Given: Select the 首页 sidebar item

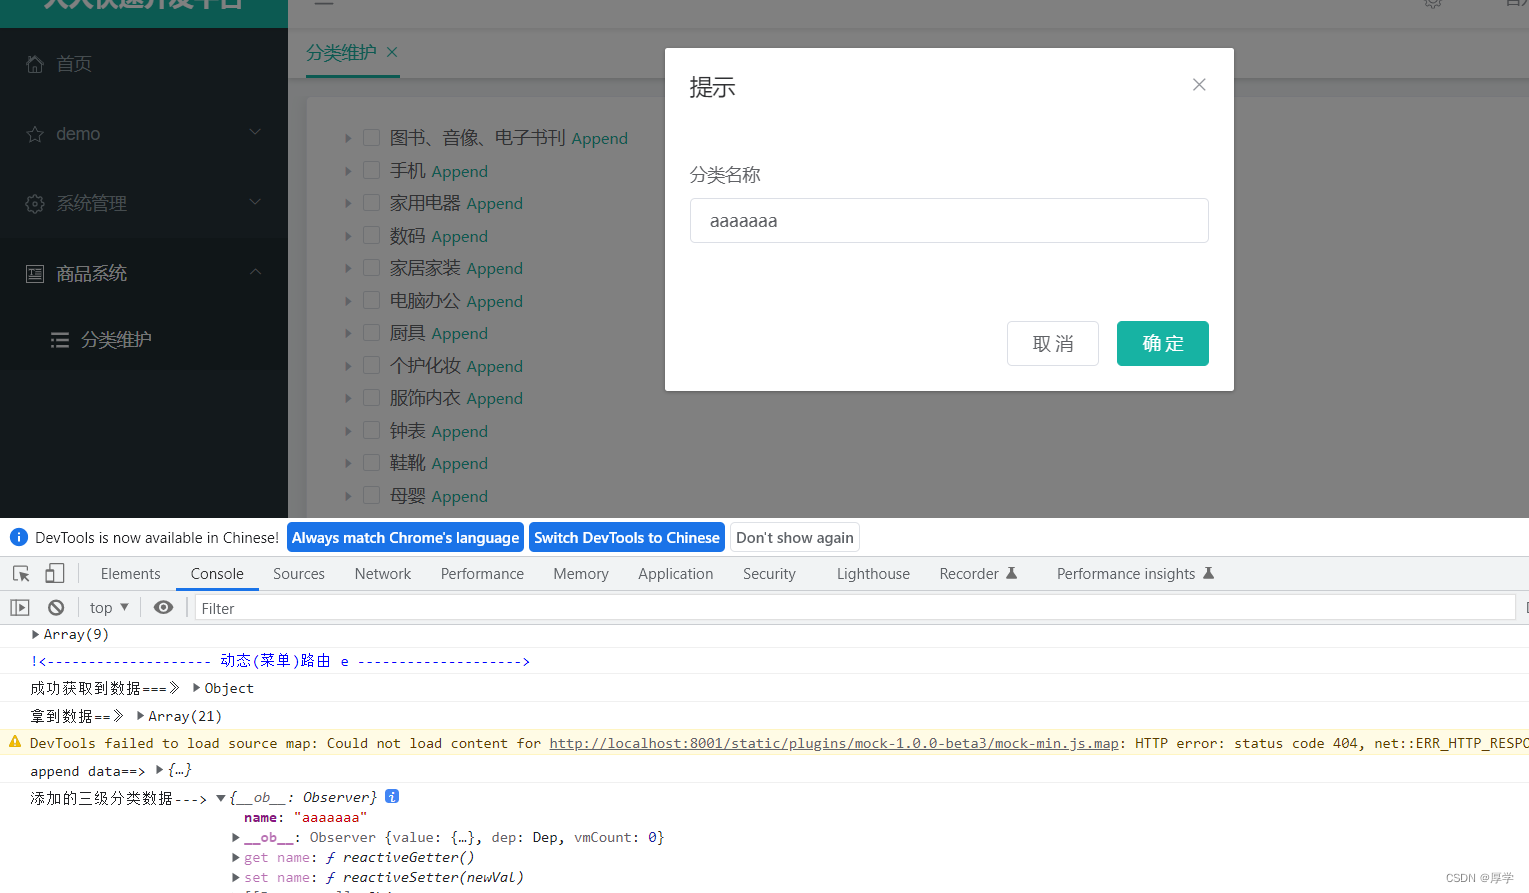Looking at the screenshot, I should coord(144,64).
